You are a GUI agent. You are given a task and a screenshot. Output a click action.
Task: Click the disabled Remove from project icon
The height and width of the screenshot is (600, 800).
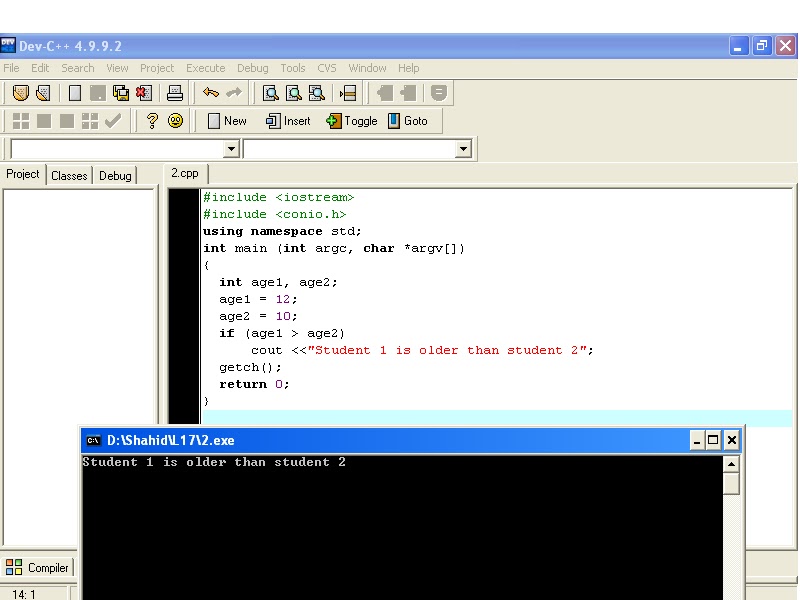tap(408, 93)
